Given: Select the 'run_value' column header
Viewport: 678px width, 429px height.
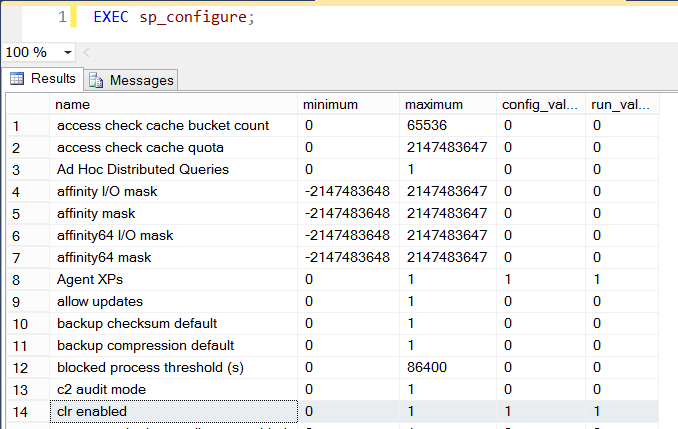Looking at the screenshot, I should tap(622, 104).
